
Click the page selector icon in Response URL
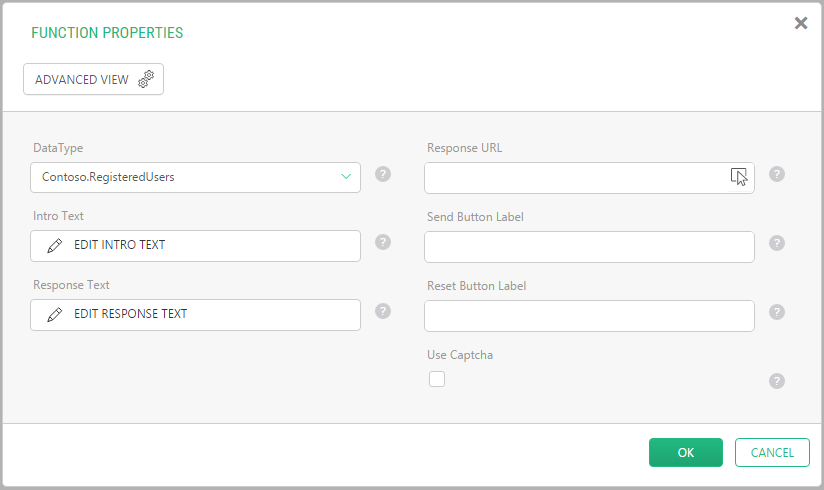(x=739, y=177)
